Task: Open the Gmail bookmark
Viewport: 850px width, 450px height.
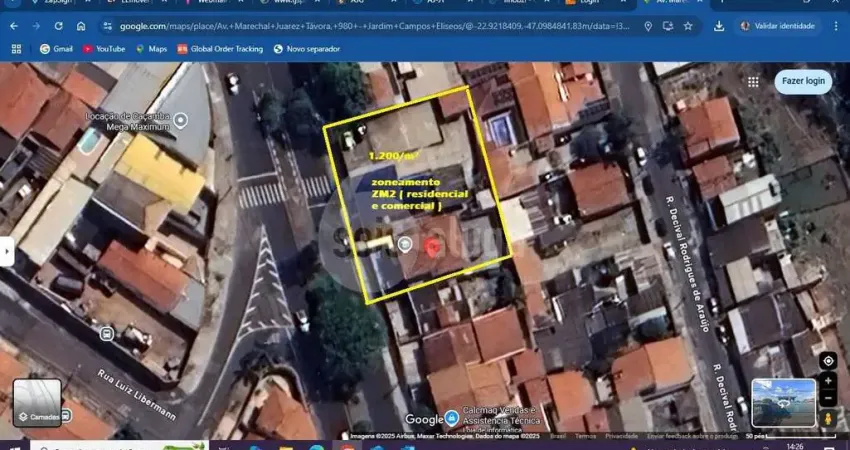Action: pyautogui.click(x=56, y=49)
